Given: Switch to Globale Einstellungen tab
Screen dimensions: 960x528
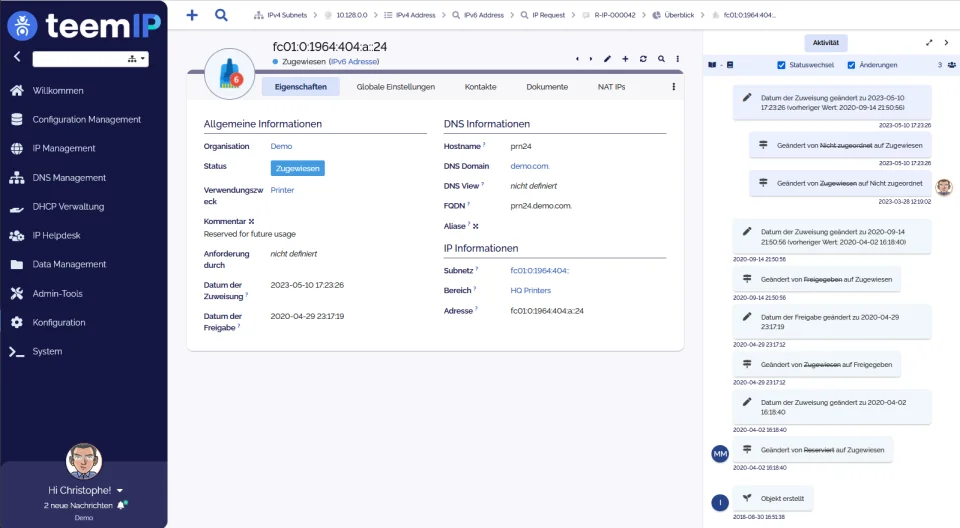Looking at the screenshot, I should click(x=396, y=87).
